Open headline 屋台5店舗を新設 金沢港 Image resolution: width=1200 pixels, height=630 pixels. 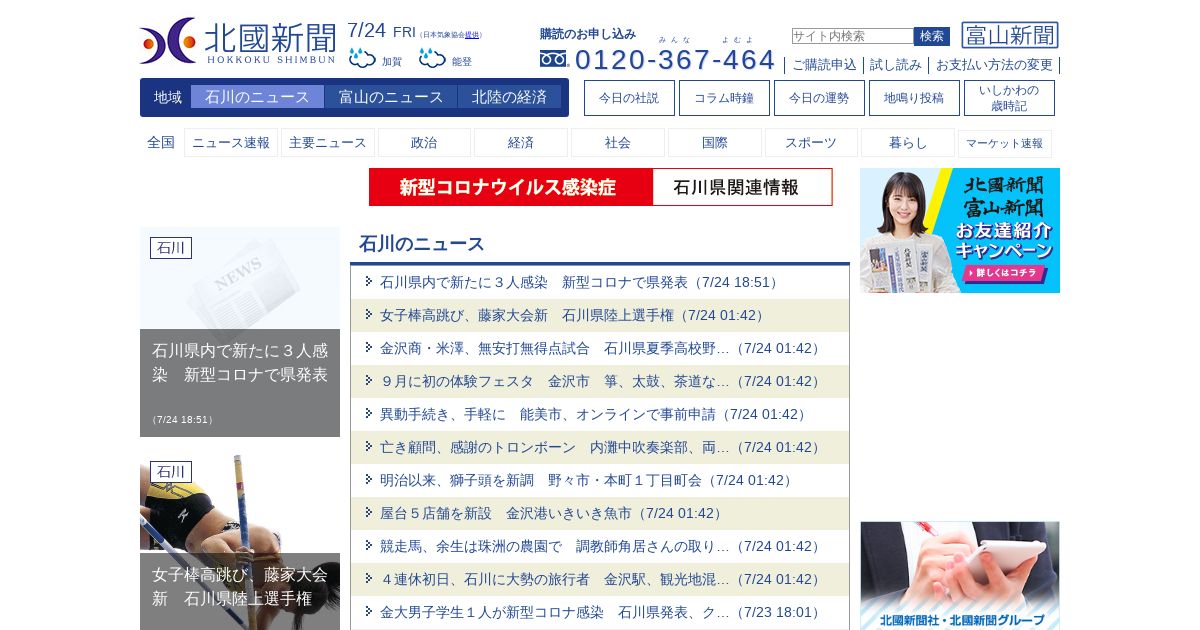(x=552, y=513)
